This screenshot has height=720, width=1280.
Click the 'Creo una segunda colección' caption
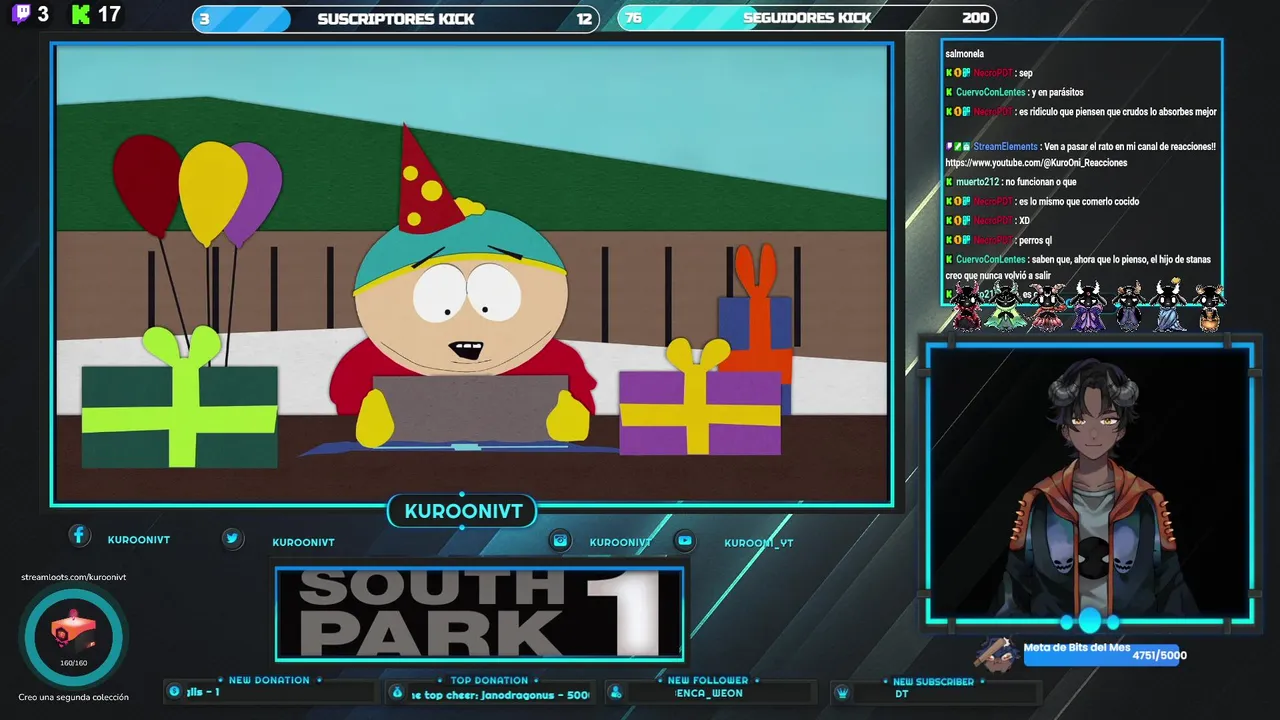coord(73,697)
